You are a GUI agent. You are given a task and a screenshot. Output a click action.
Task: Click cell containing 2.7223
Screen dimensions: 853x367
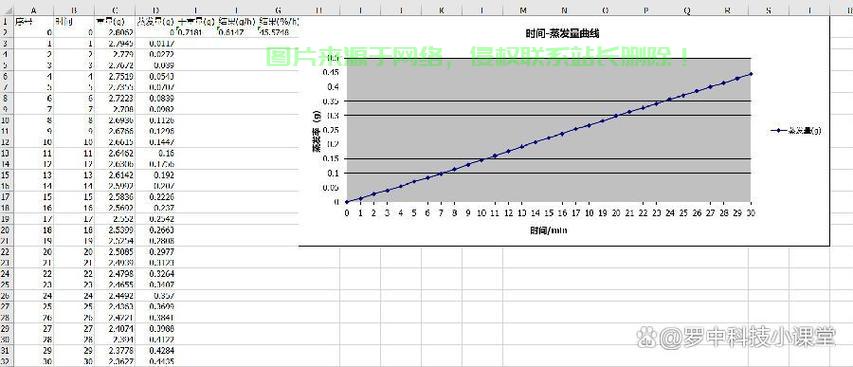point(115,98)
